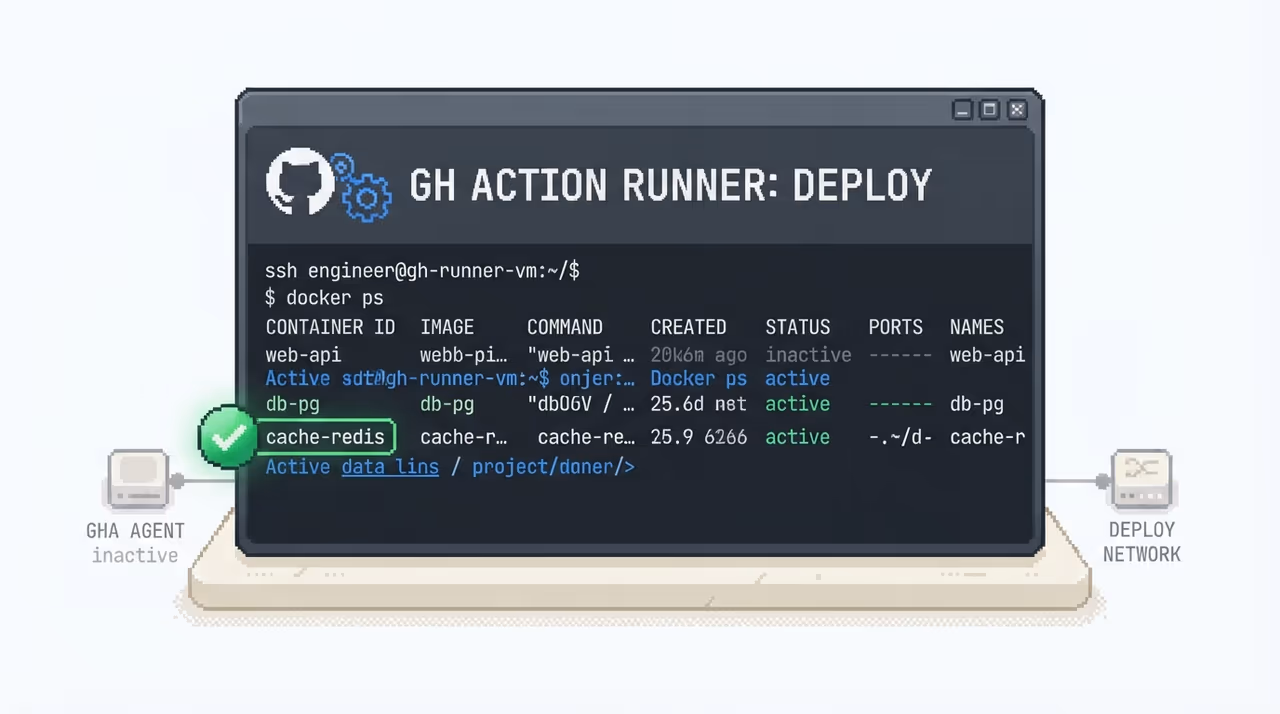Screen dimensions: 1280x714
Task: Click the 'docker ps' command line
Action: pyautogui.click(x=324, y=298)
